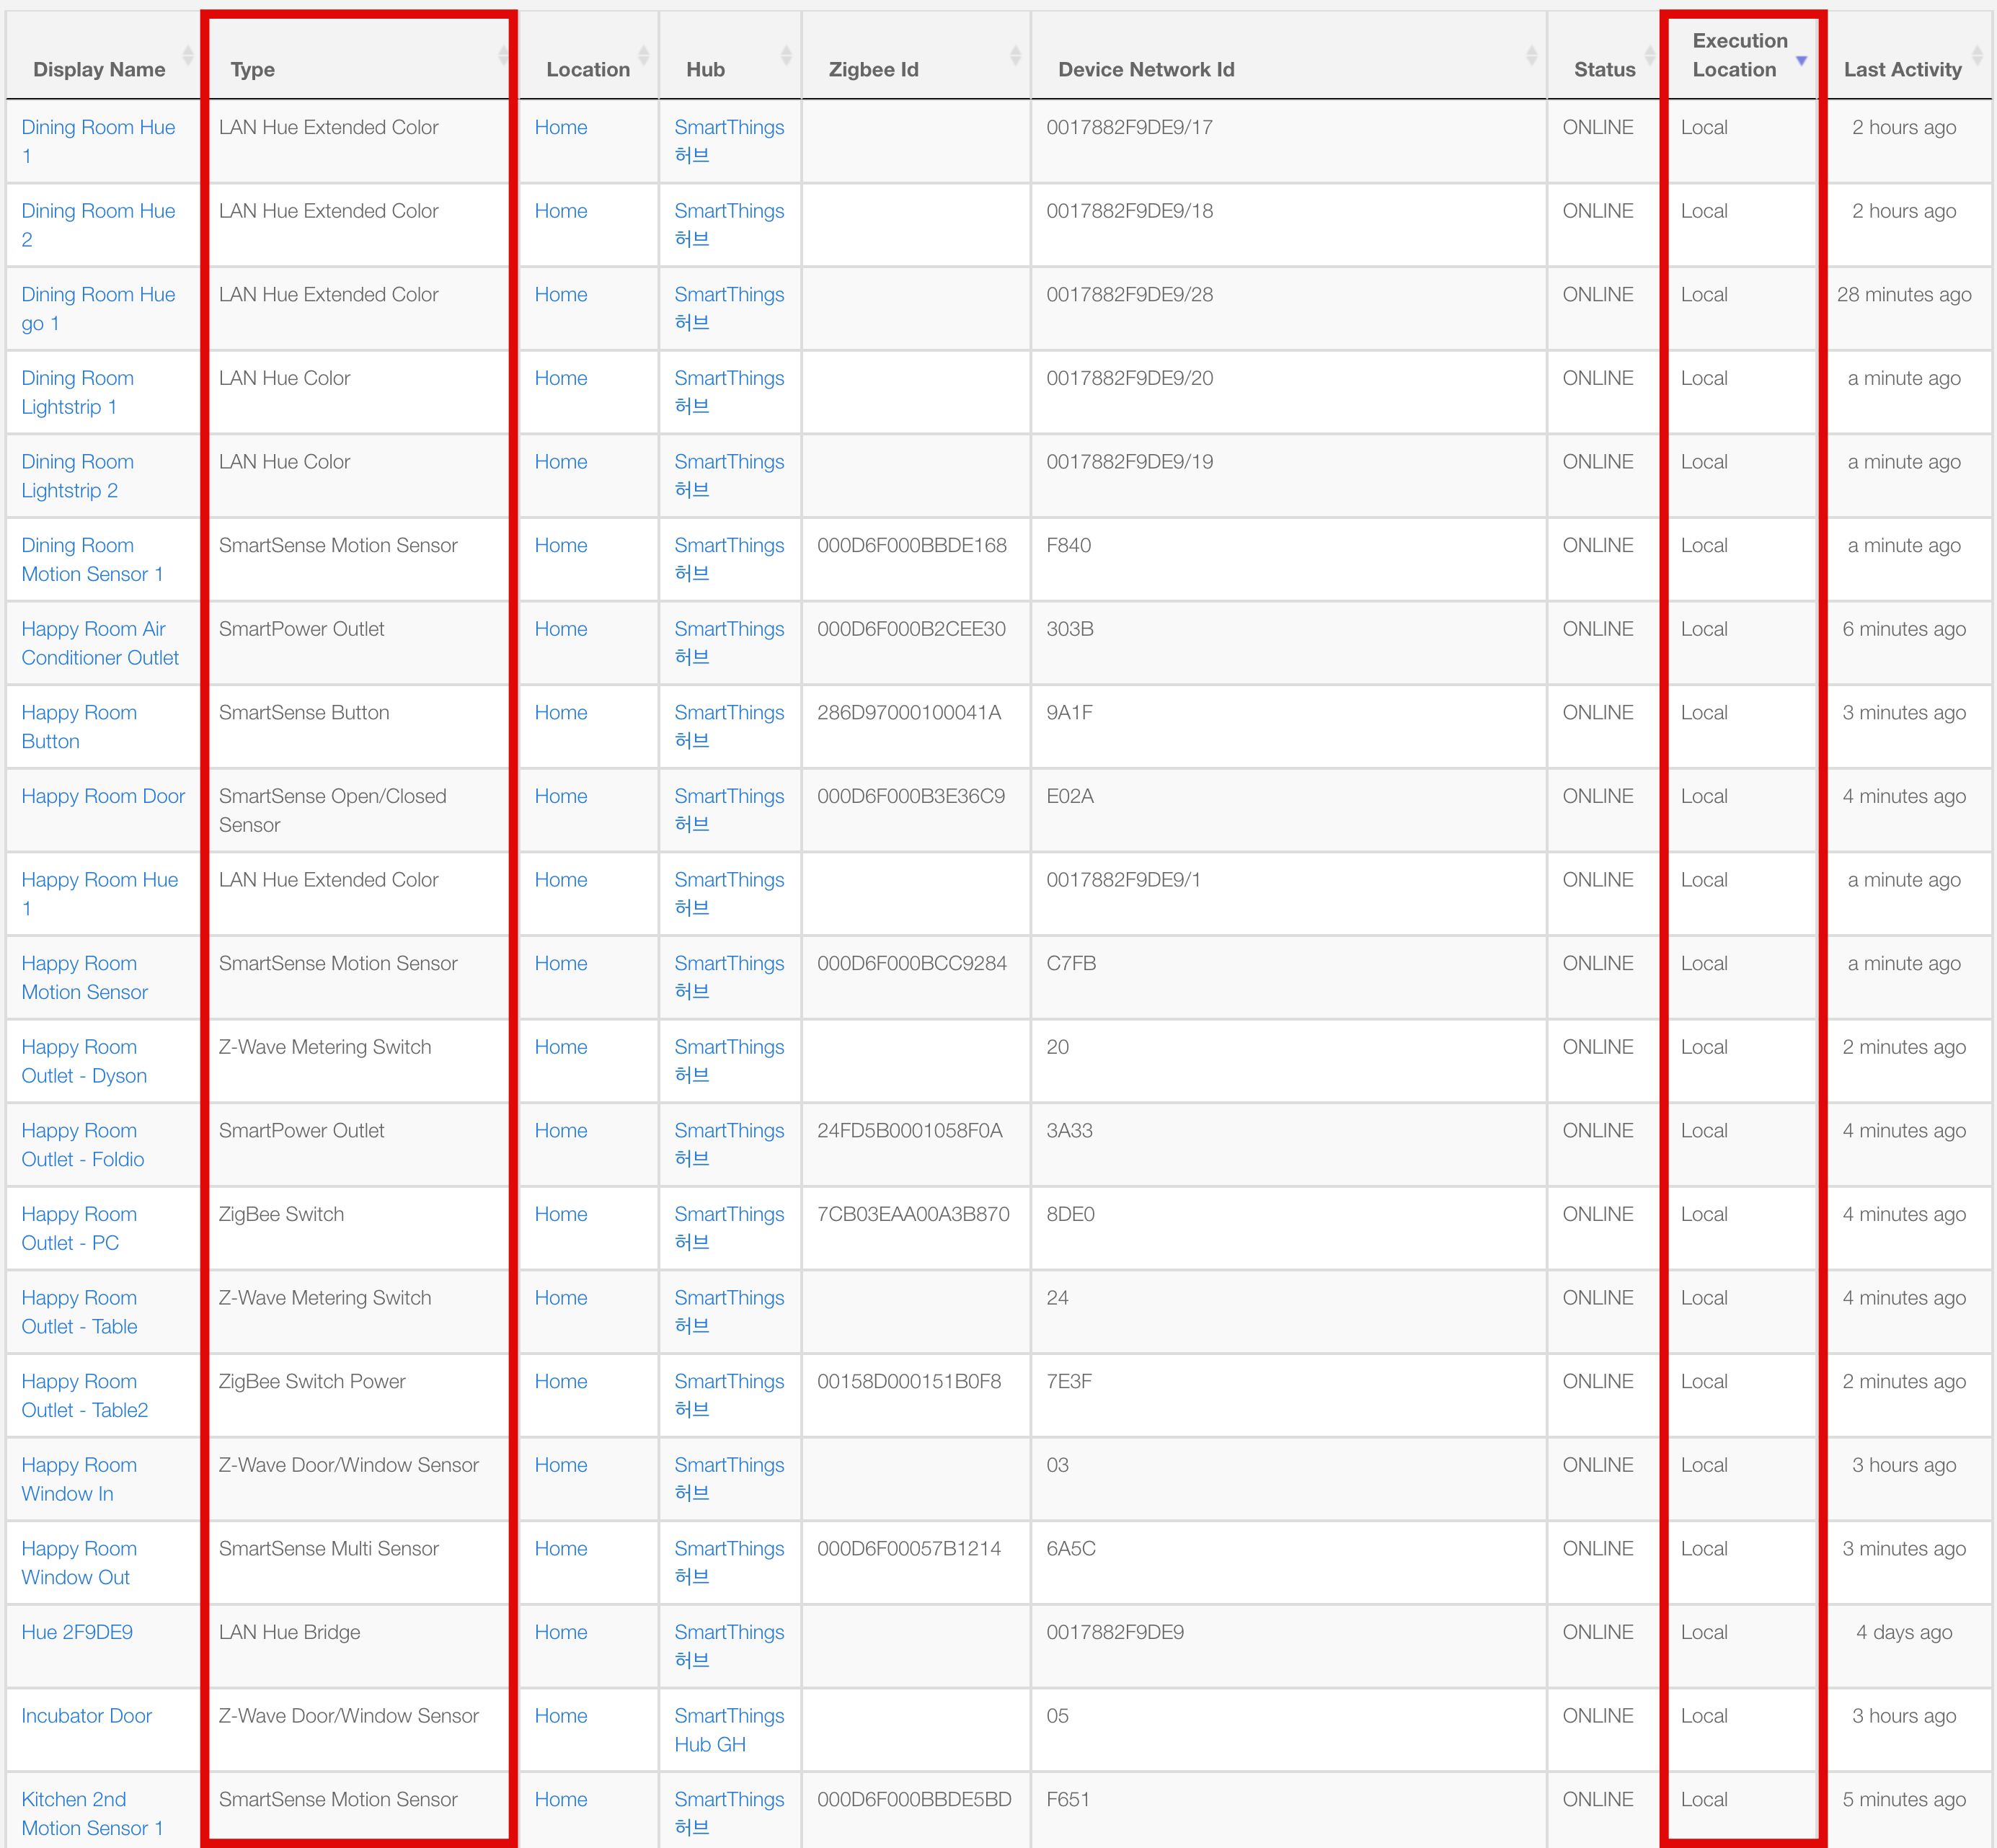
Task: Open Incubator Door device page
Action: [86, 1716]
